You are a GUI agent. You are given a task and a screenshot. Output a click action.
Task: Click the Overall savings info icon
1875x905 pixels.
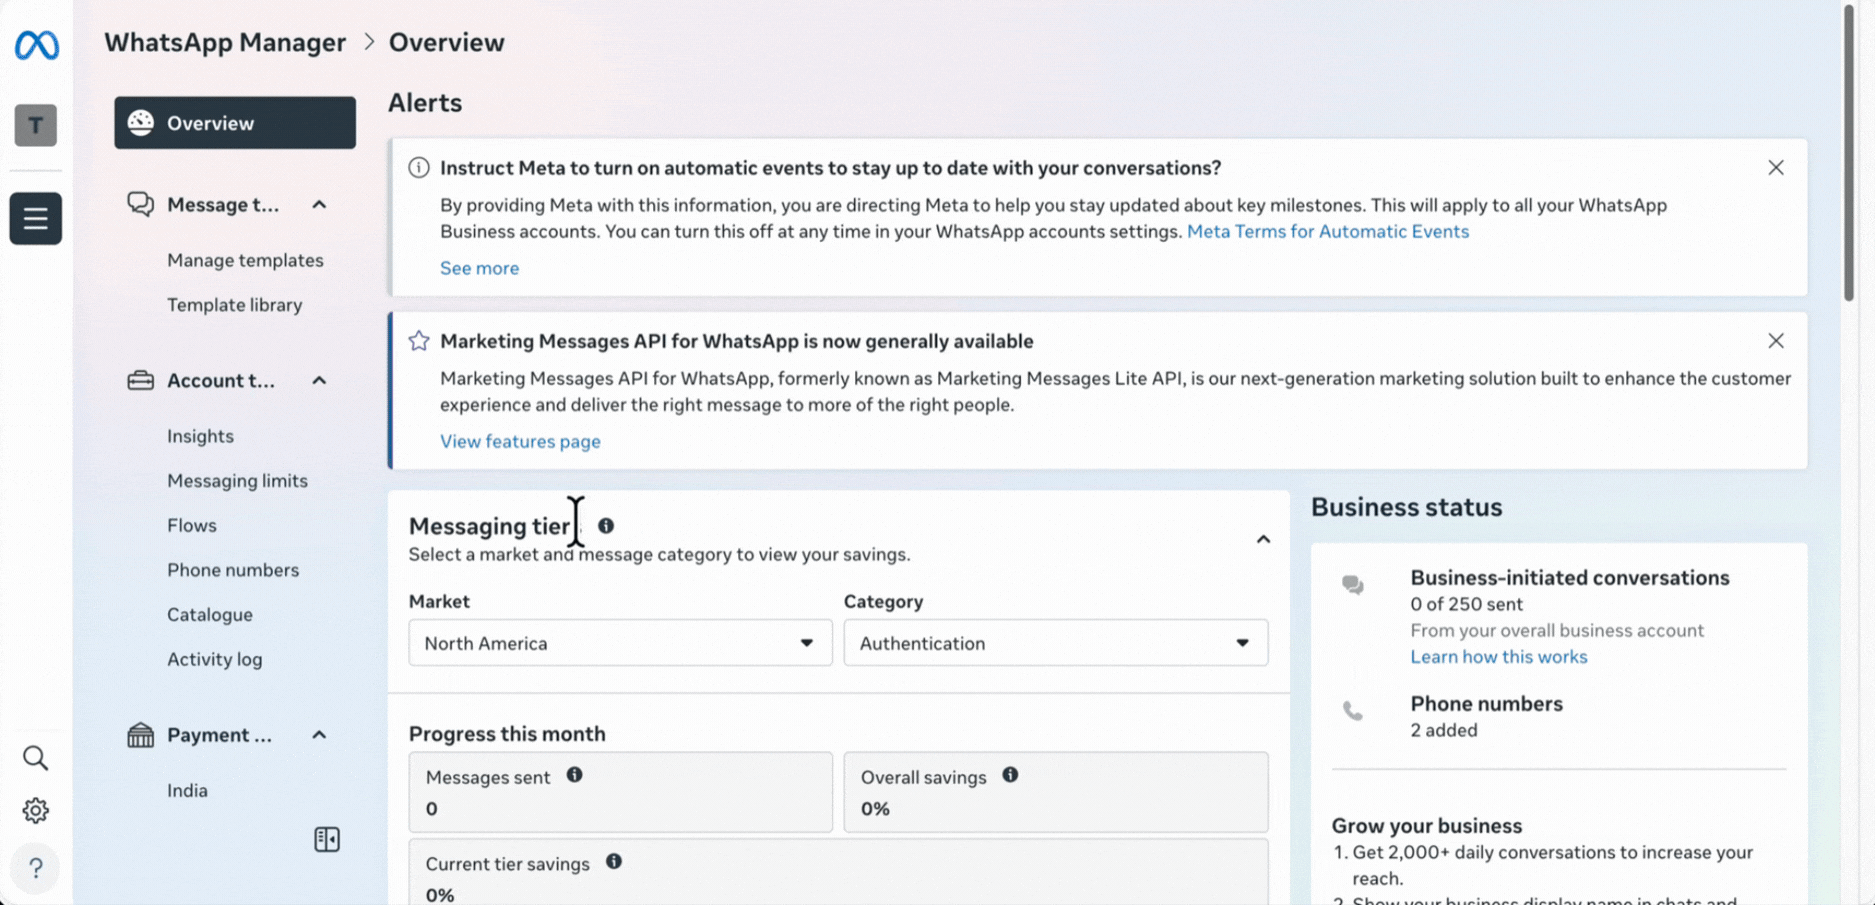1011,775
